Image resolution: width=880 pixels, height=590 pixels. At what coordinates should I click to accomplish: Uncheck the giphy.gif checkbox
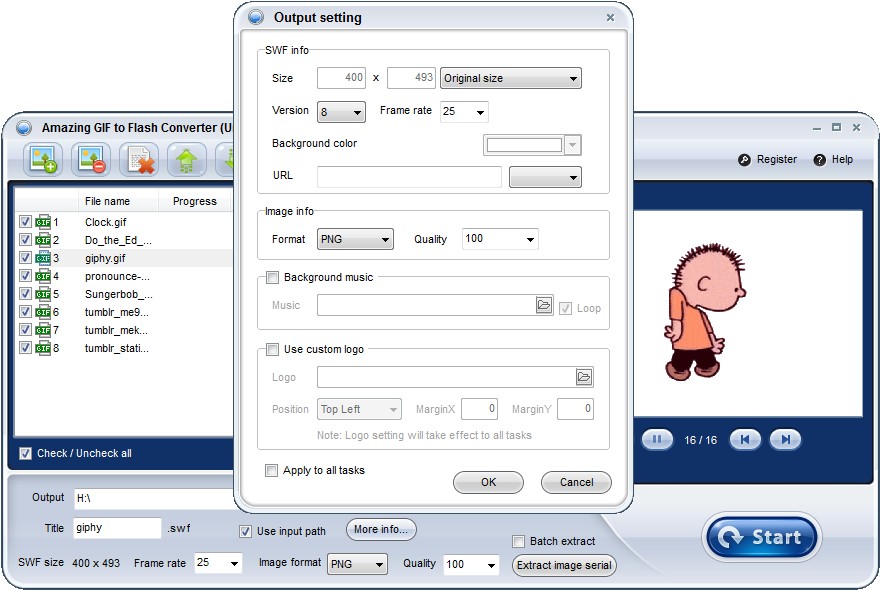tap(25, 258)
